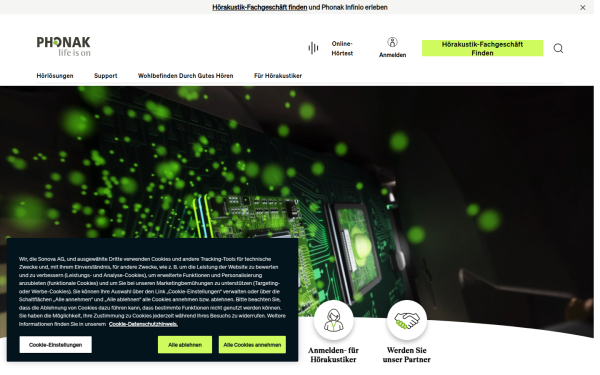Open the search magnifier icon
600x375 pixels.
point(558,48)
